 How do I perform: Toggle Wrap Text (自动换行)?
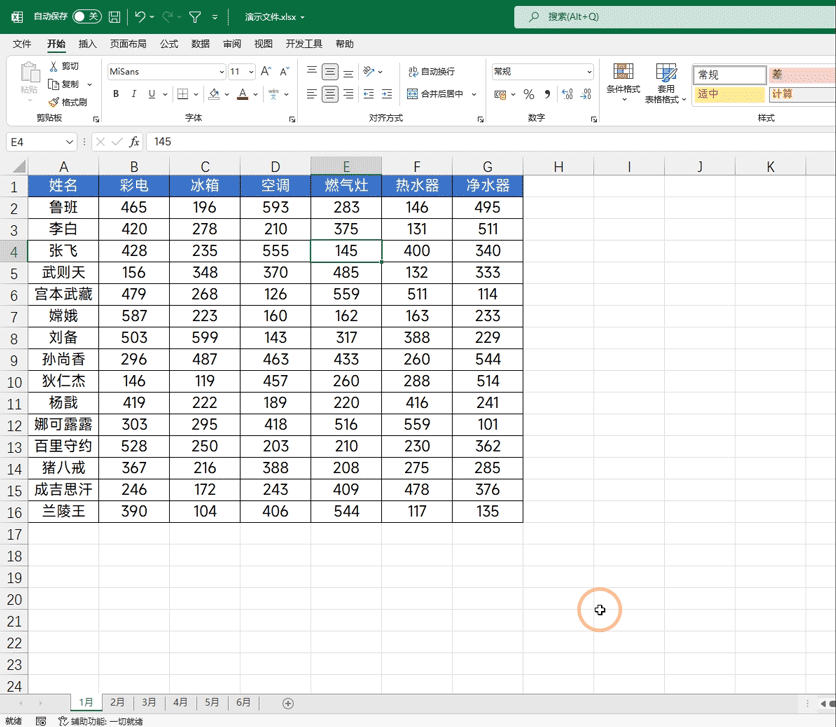(431, 71)
